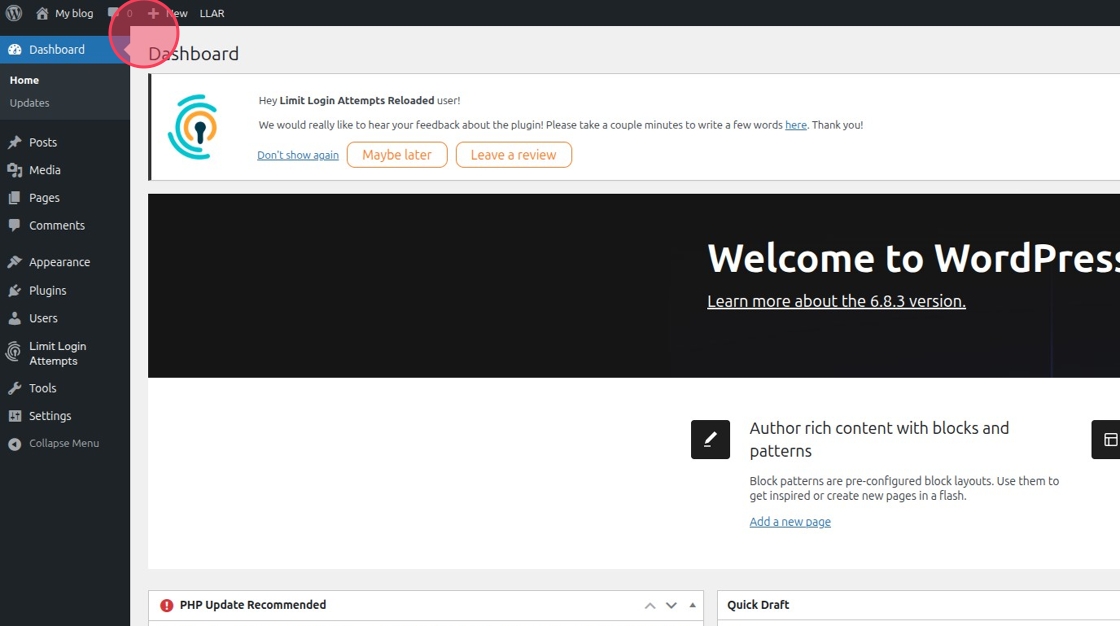Click the Media library icon
Image resolution: width=1120 pixels, height=626 pixels.
(14, 170)
